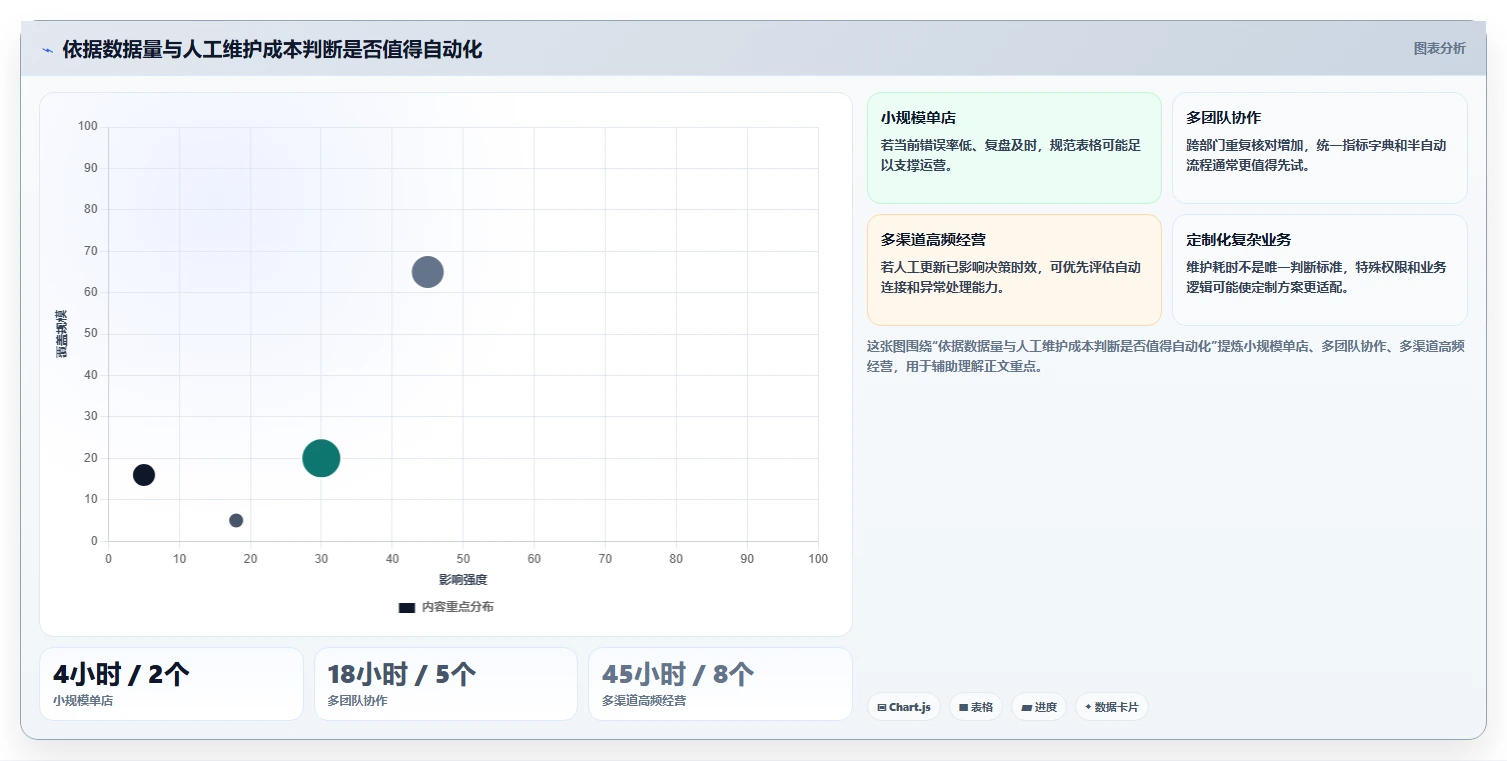Click the 多渠道高频经营 label under 45小时
This screenshot has height=761, width=1507.
click(x=644, y=701)
